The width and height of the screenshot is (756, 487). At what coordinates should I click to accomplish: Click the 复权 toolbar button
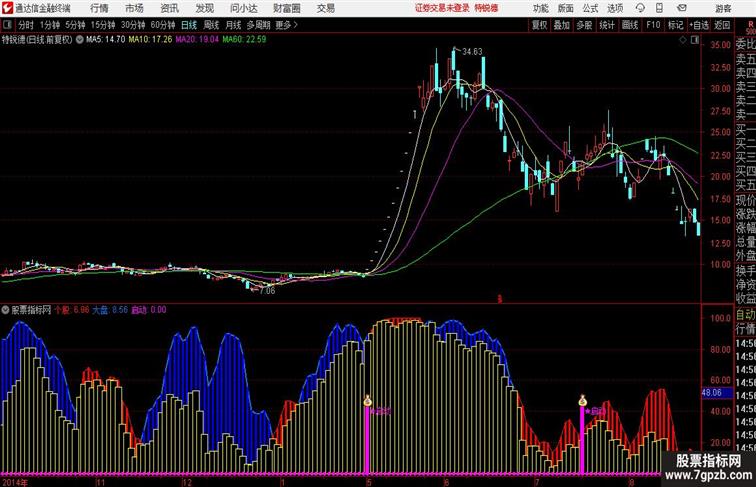click(539, 25)
